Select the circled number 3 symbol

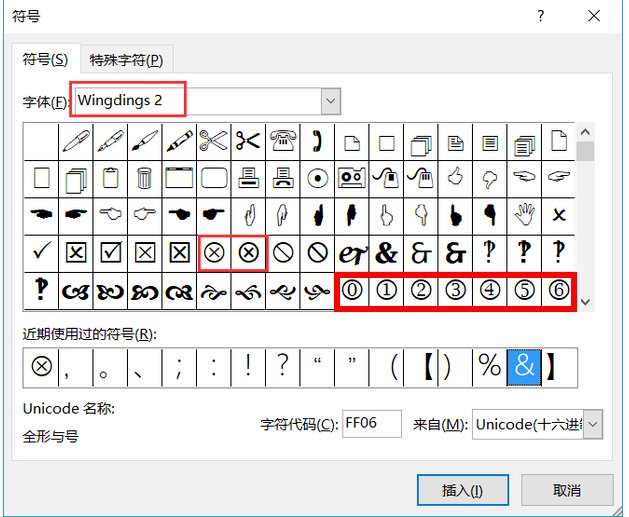click(x=455, y=290)
